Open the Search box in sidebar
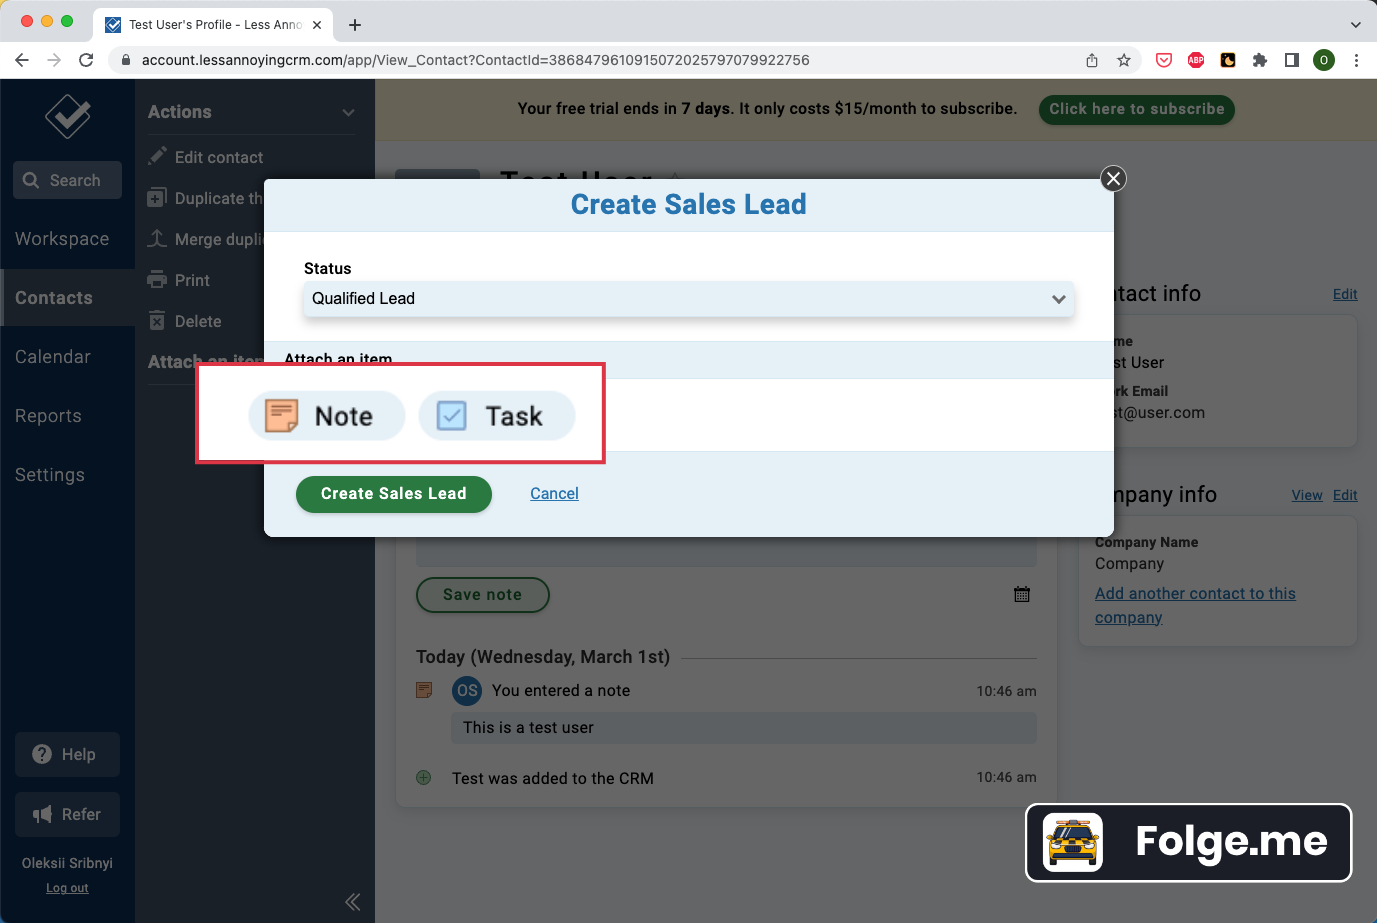Viewport: 1377px width, 923px height. [x=68, y=181]
